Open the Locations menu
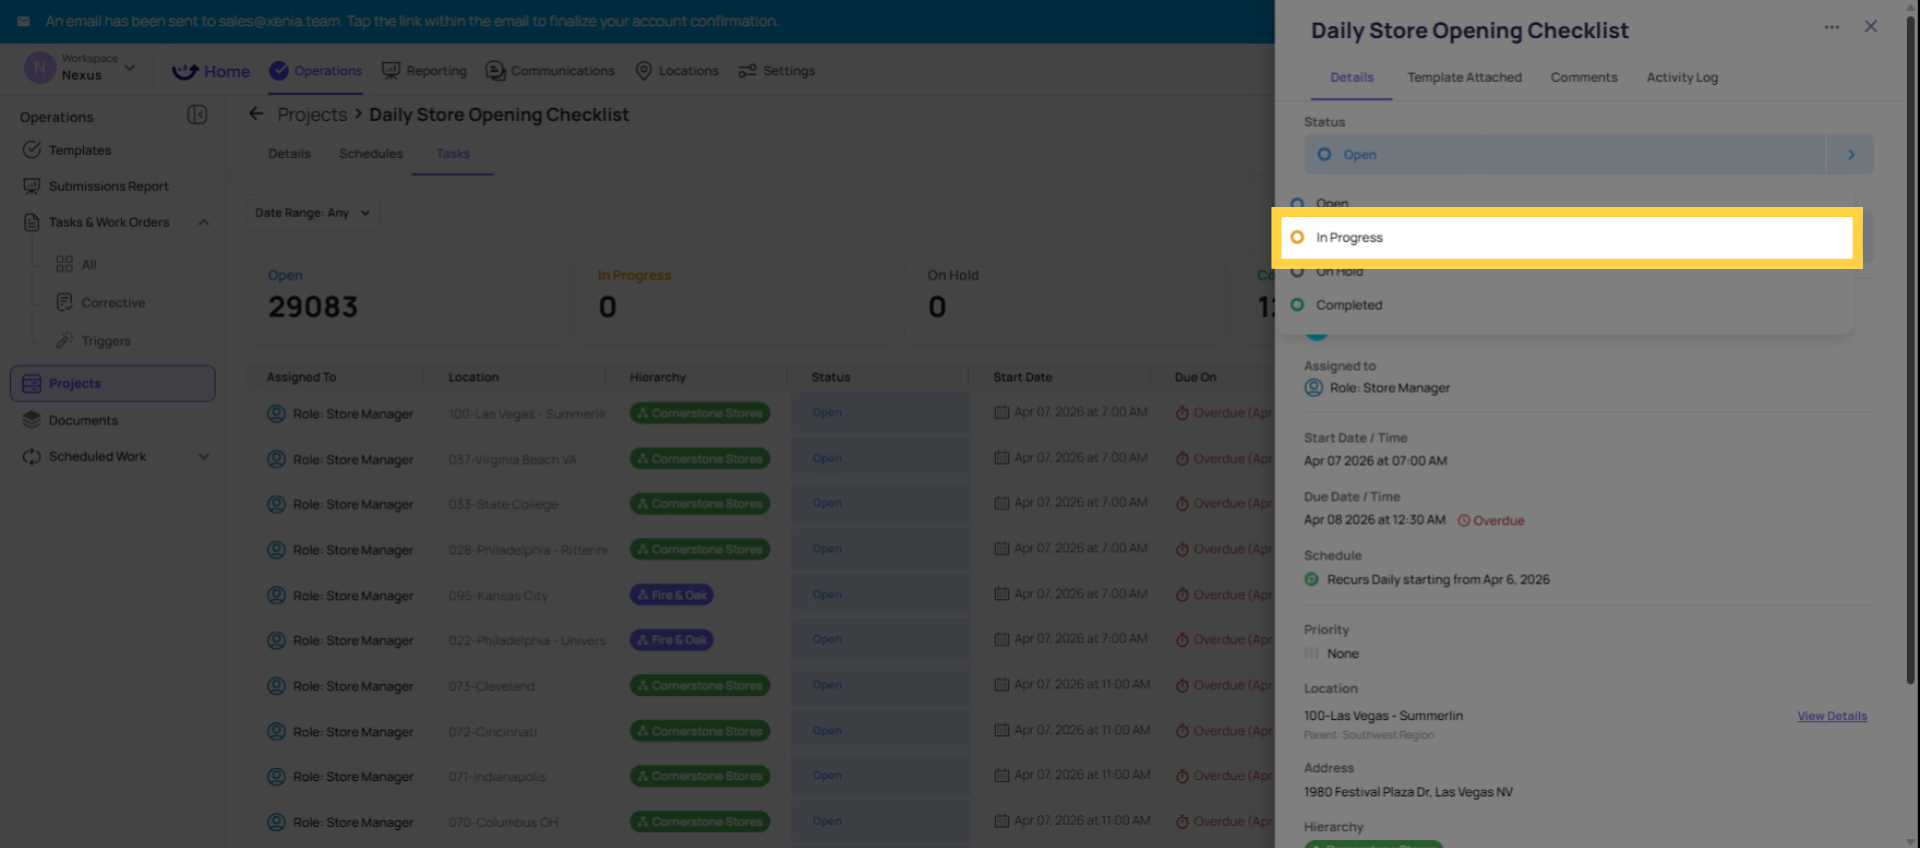Viewport: 1920px width, 848px height. click(x=677, y=71)
